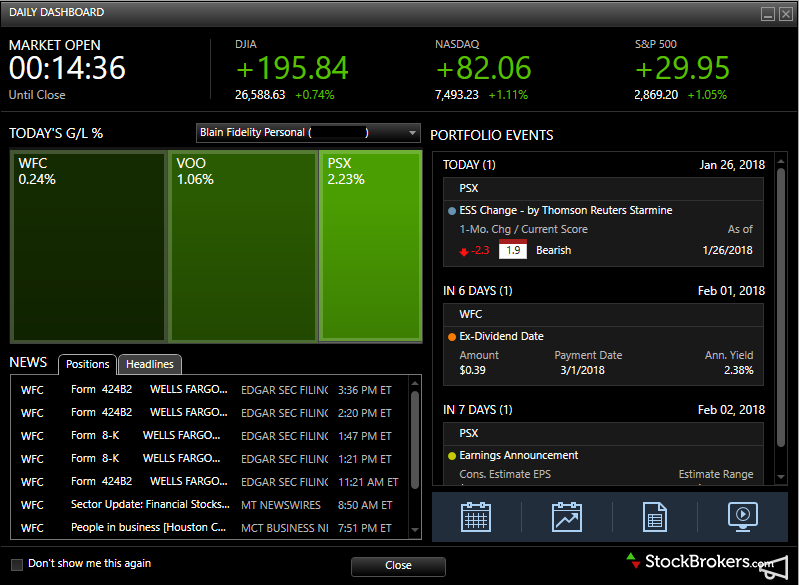Open the calendar grid icon
799x585 pixels.
click(x=475, y=517)
